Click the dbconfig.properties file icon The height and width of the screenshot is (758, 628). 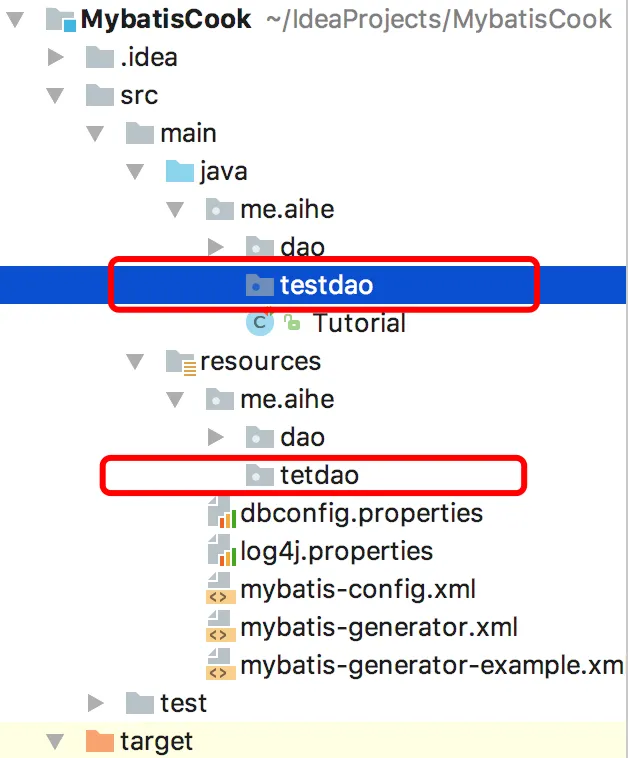click(221, 512)
